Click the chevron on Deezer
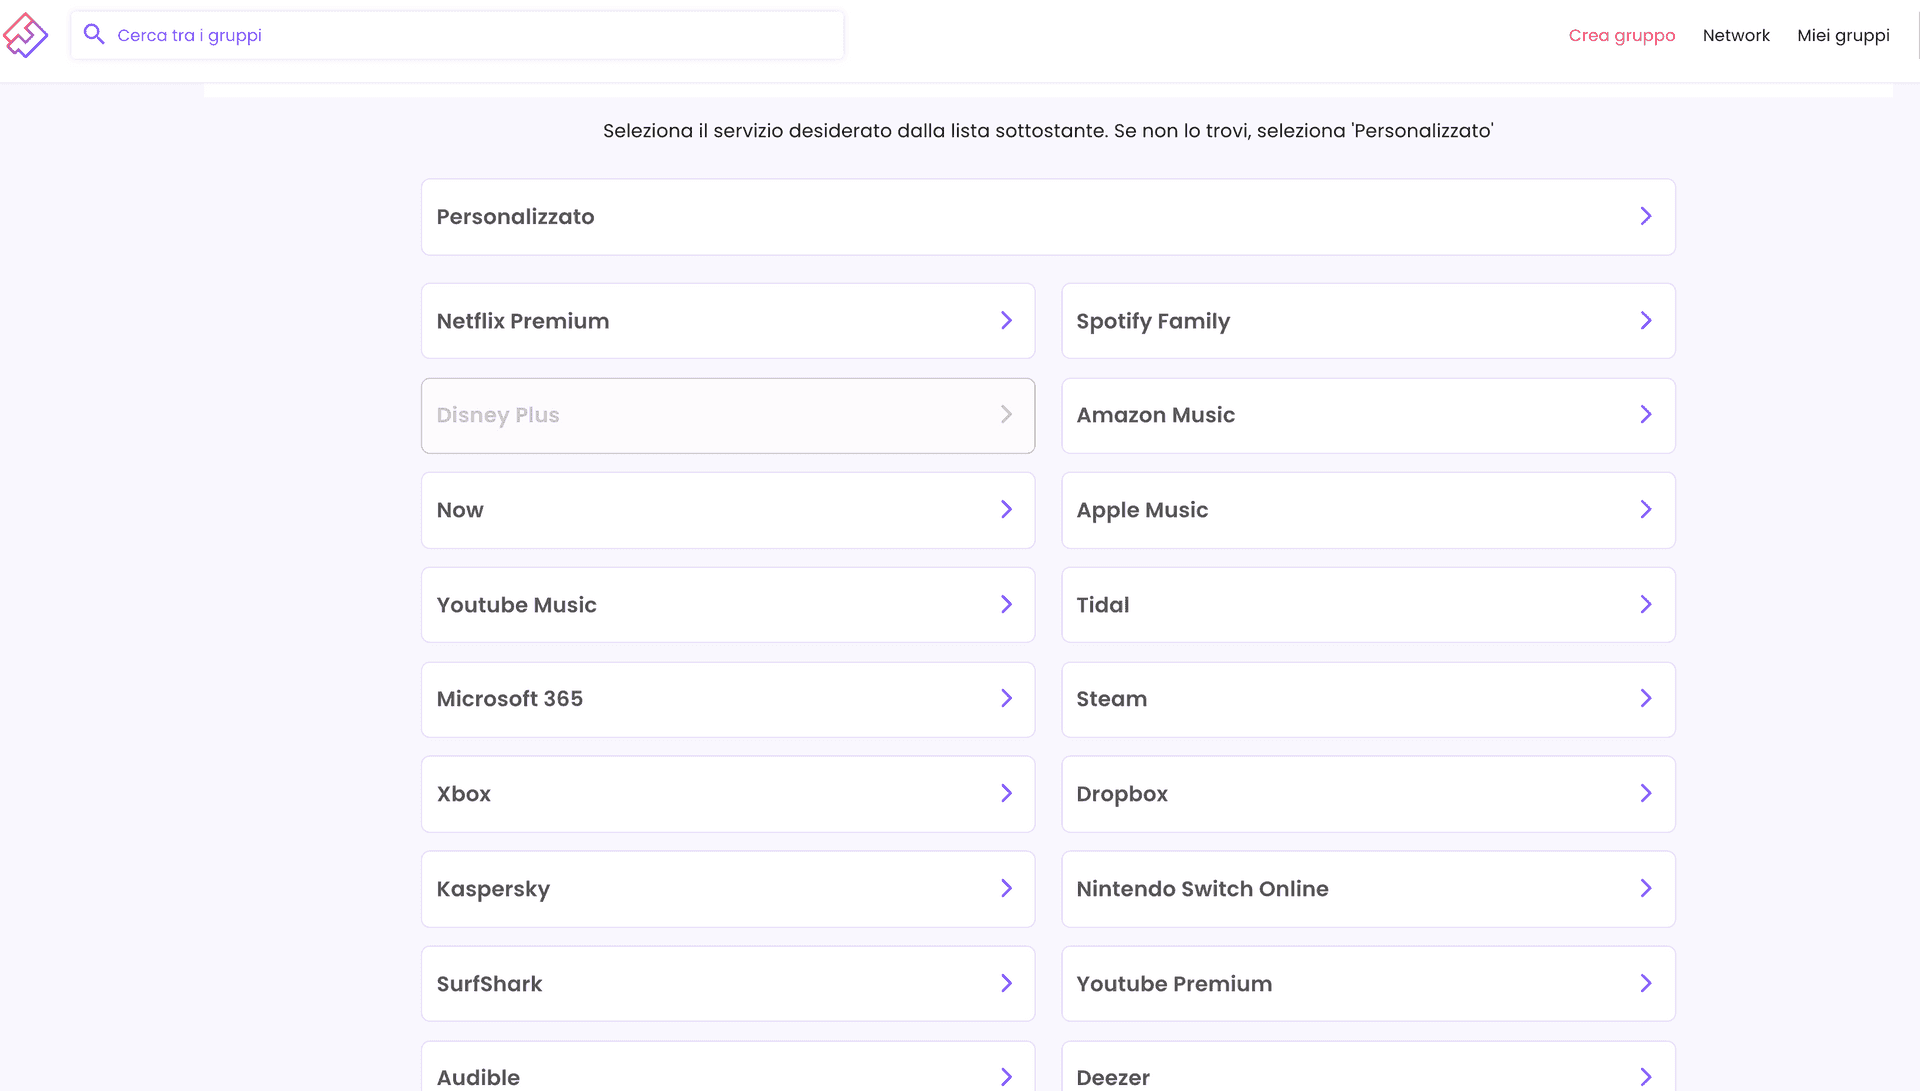This screenshot has height=1091, width=1920. click(x=1646, y=1077)
